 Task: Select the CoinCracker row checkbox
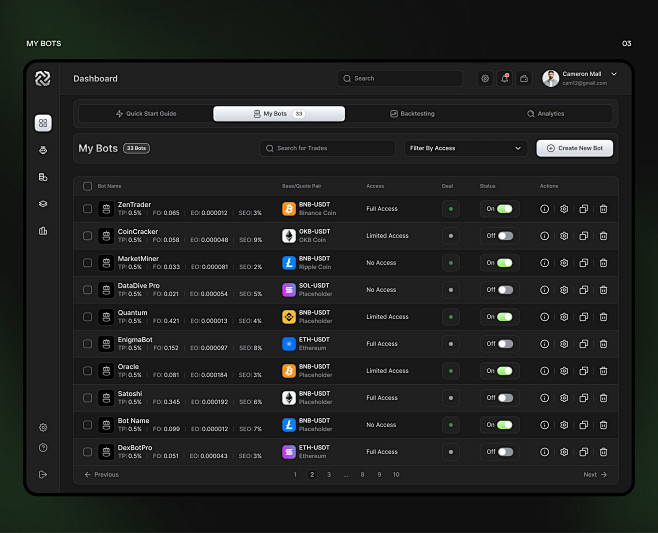pos(87,236)
